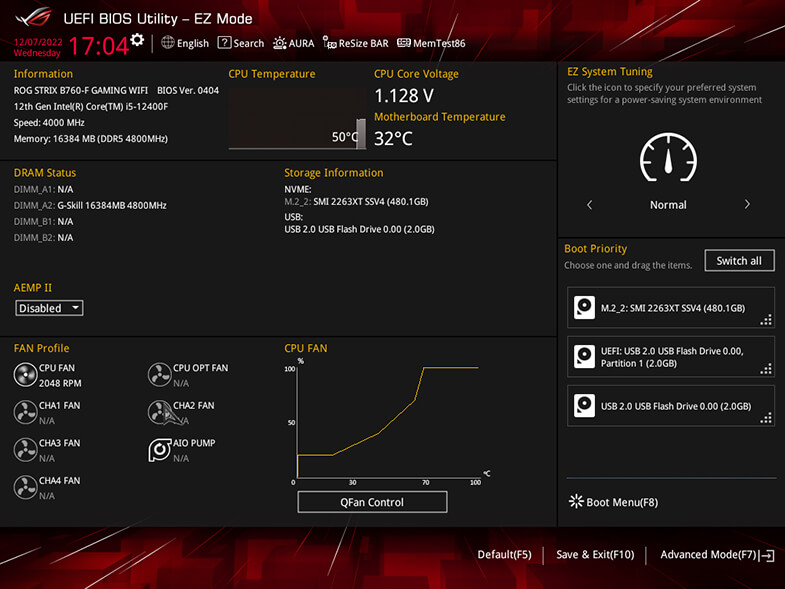Click the DIMM_B2 N/A row
This screenshot has width=785, height=589.
(x=43, y=237)
